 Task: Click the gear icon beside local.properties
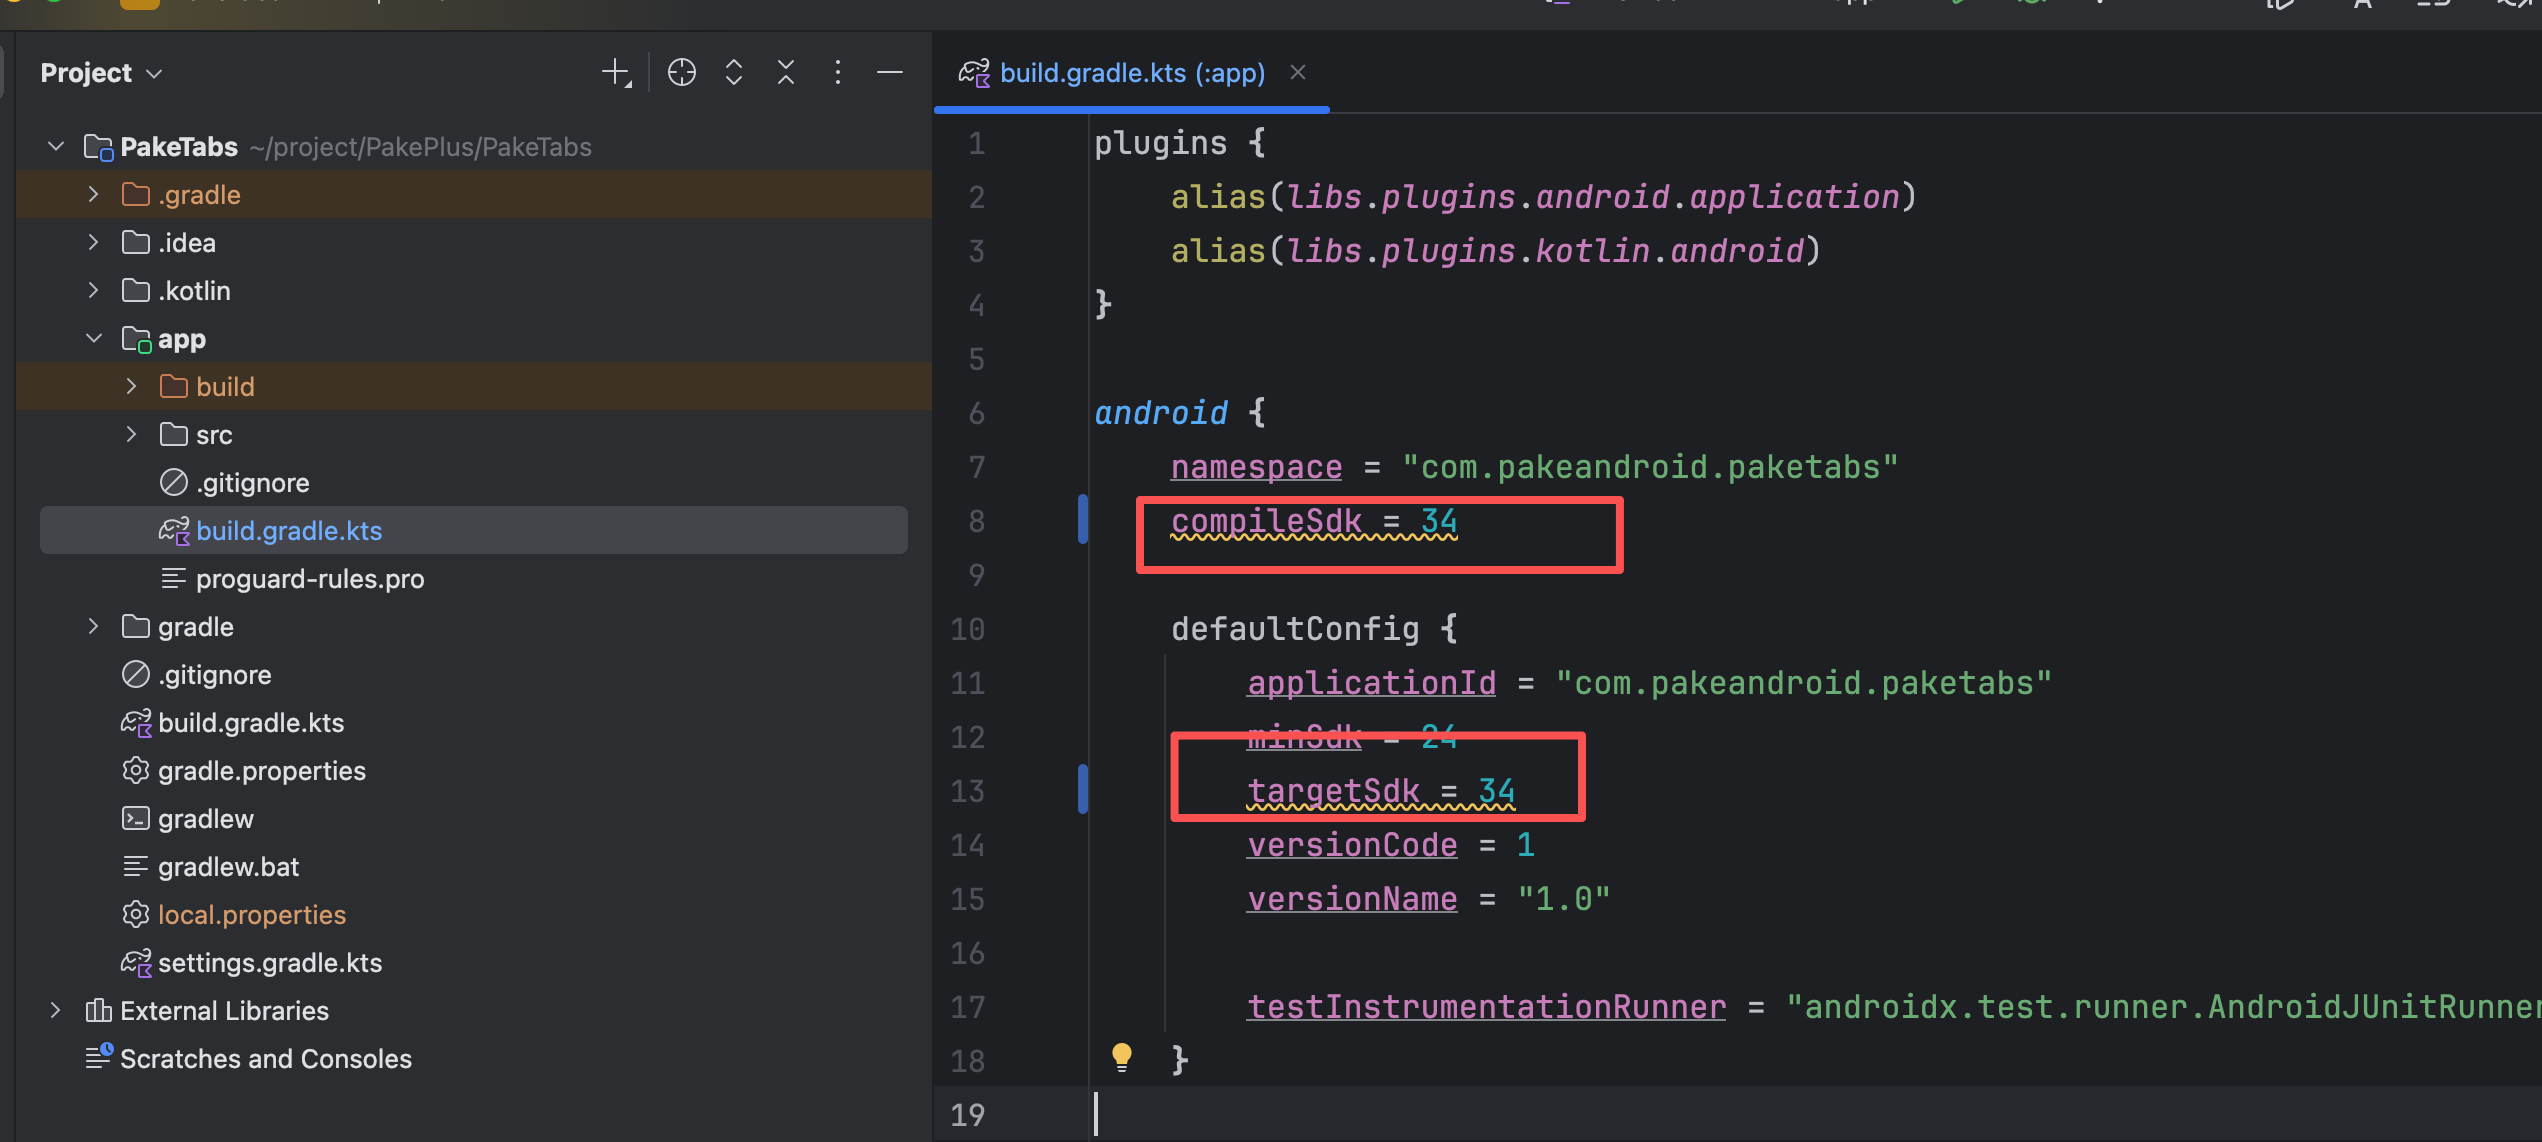click(136, 914)
